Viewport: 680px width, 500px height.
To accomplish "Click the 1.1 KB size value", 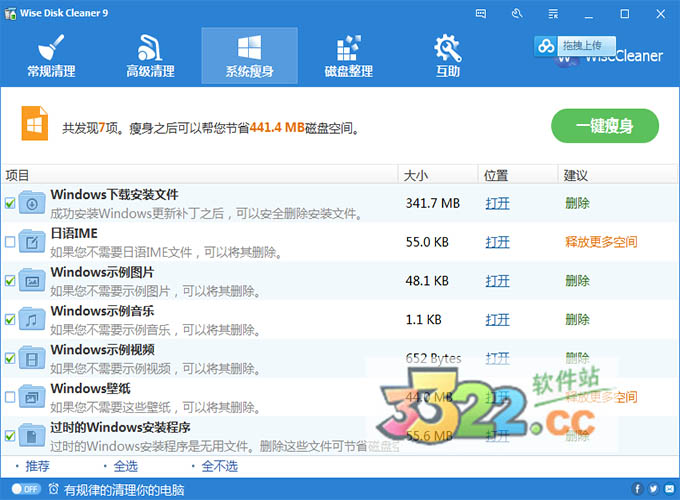I will click(424, 320).
